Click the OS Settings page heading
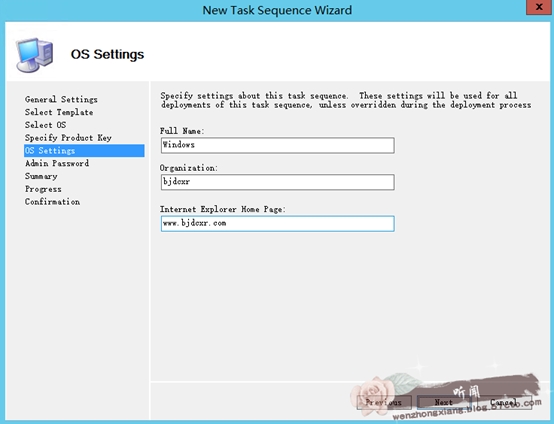The image size is (554, 424). coord(107,54)
